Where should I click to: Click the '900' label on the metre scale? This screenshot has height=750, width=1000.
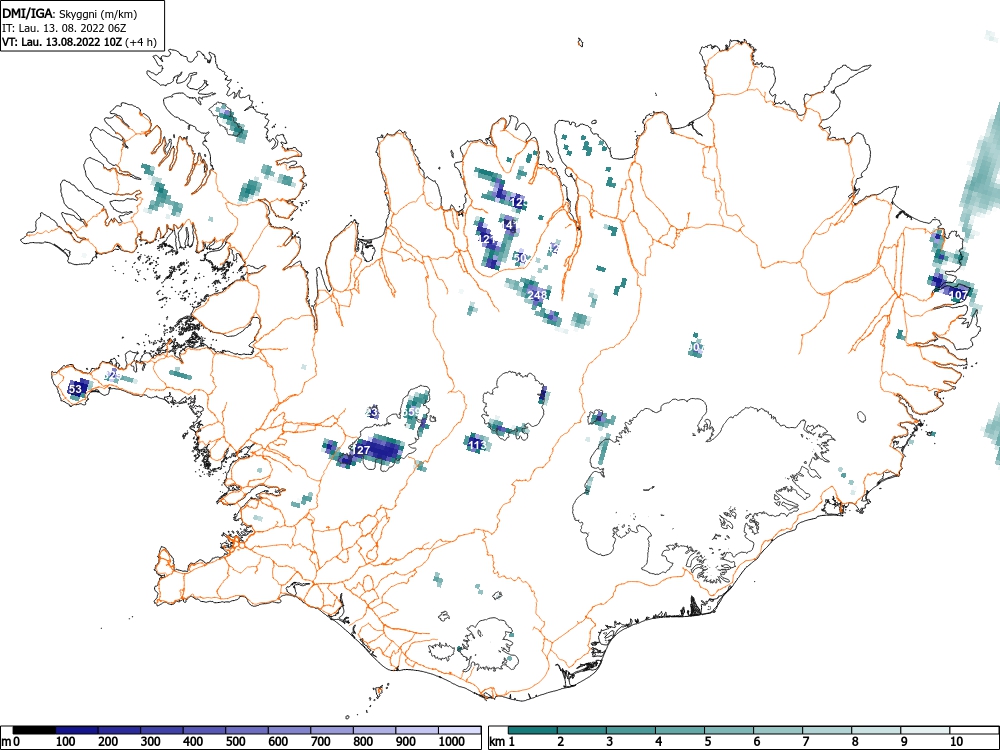coord(406,742)
